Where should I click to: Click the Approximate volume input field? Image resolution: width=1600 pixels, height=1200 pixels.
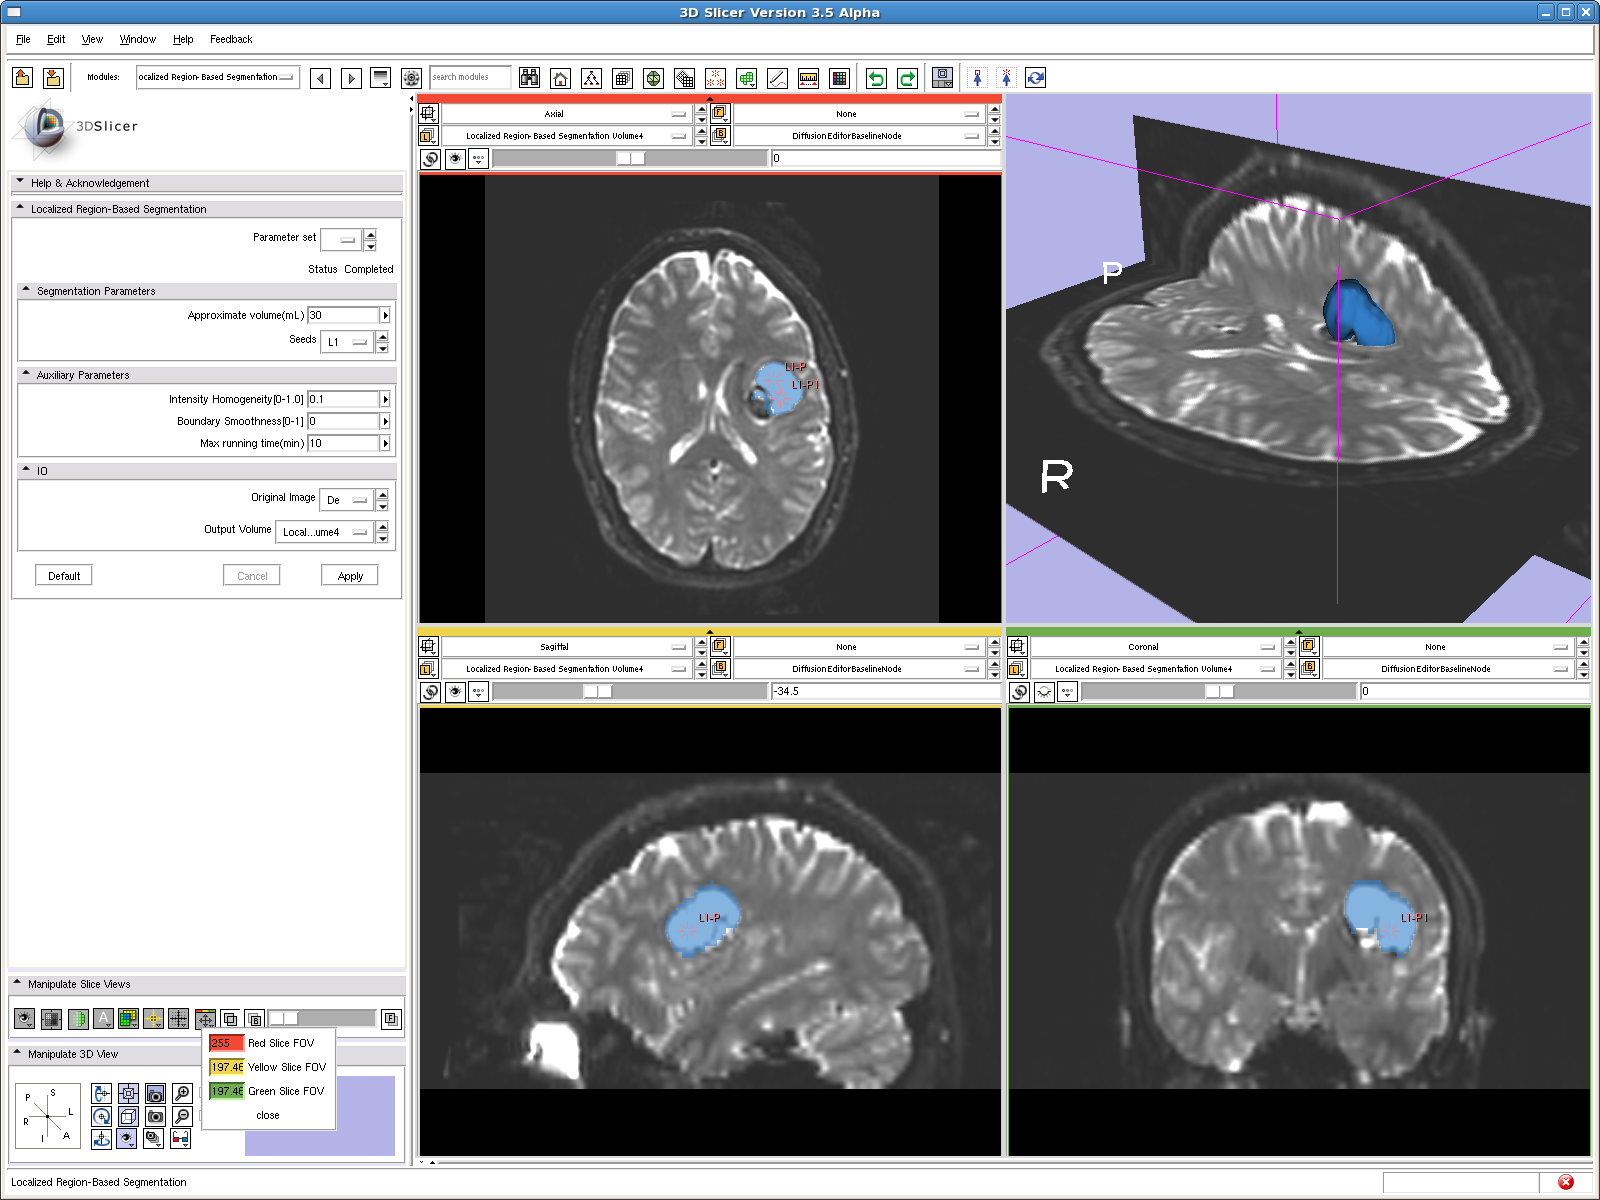[x=343, y=315]
